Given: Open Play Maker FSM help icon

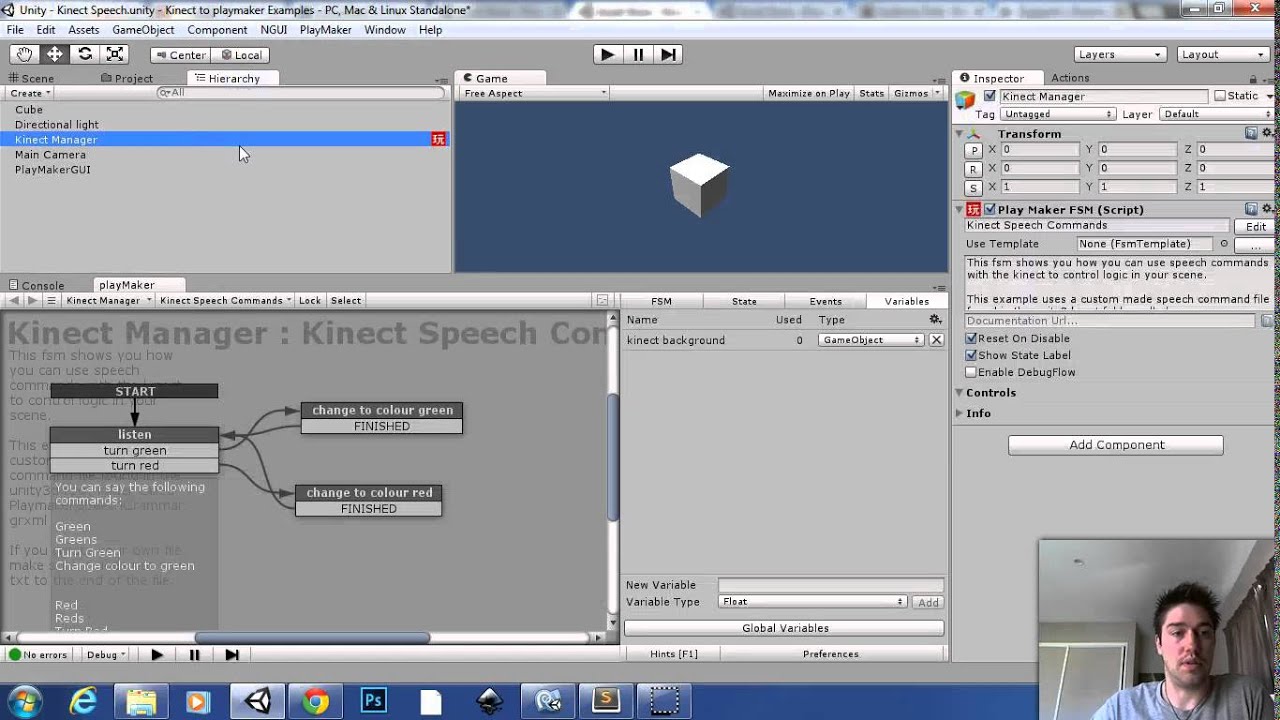Looking at the screenshot, I should tap(1251, 209).
